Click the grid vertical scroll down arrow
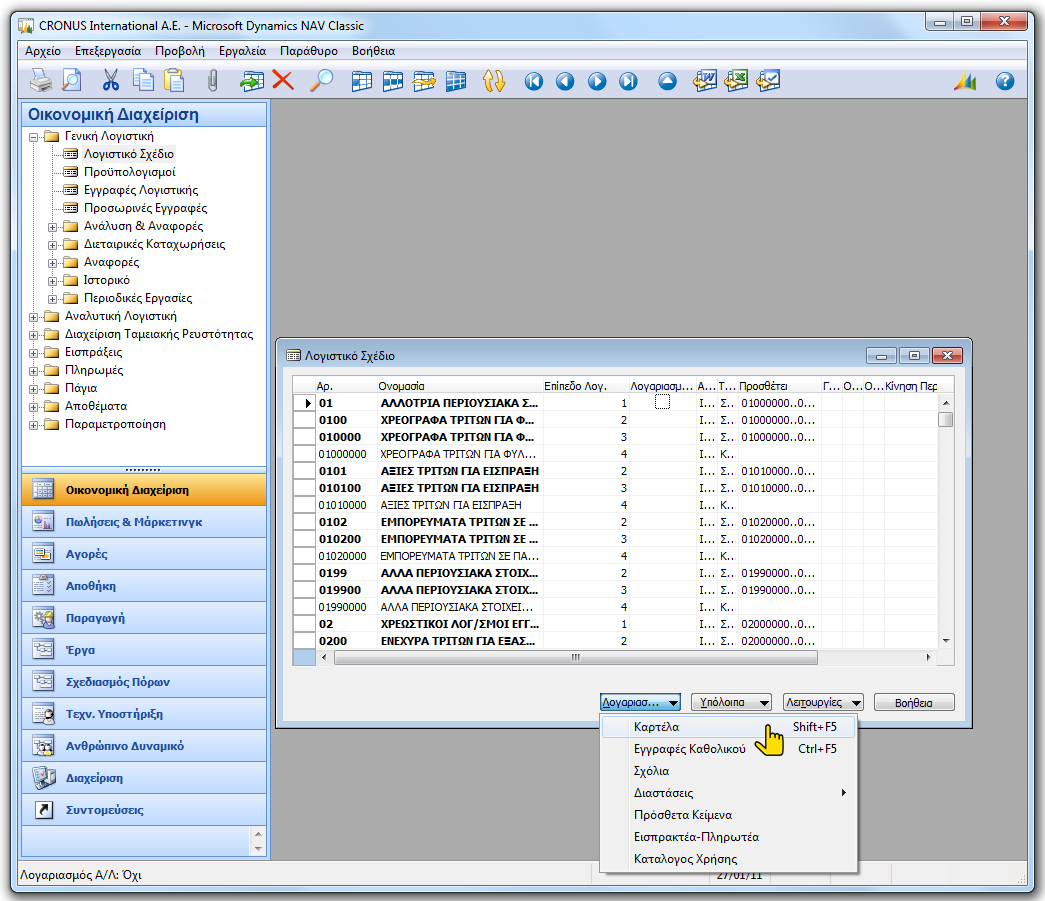The width and height of the screenshot is (1045, 901). coord(946,641)
